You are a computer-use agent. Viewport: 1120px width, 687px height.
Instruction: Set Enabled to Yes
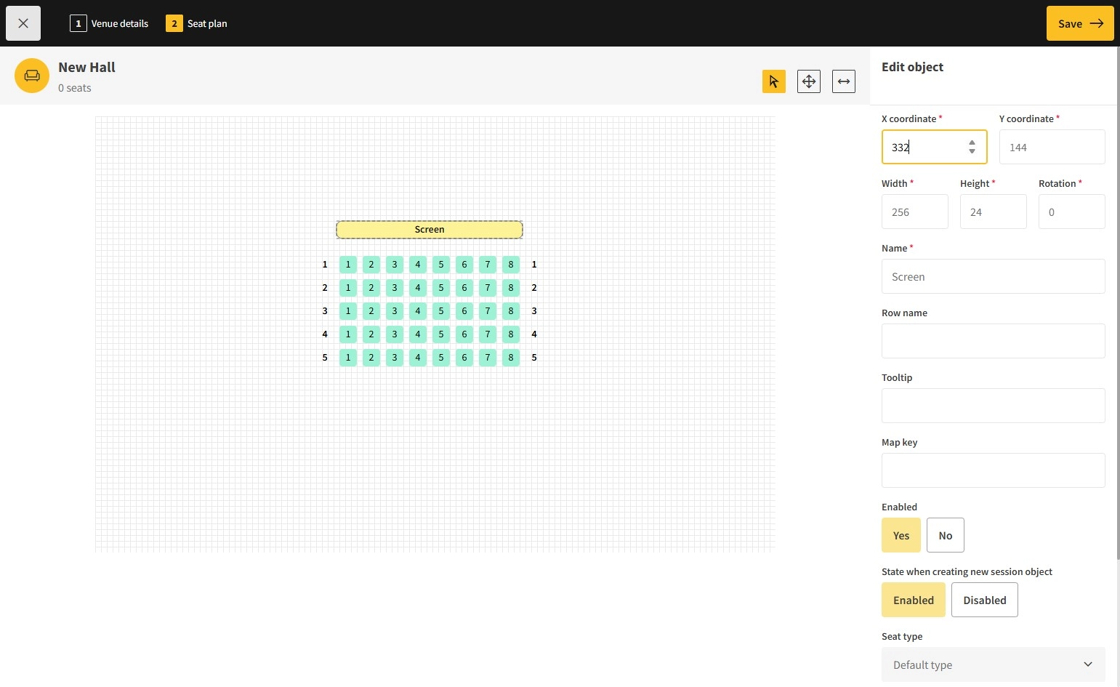[900, 535]
